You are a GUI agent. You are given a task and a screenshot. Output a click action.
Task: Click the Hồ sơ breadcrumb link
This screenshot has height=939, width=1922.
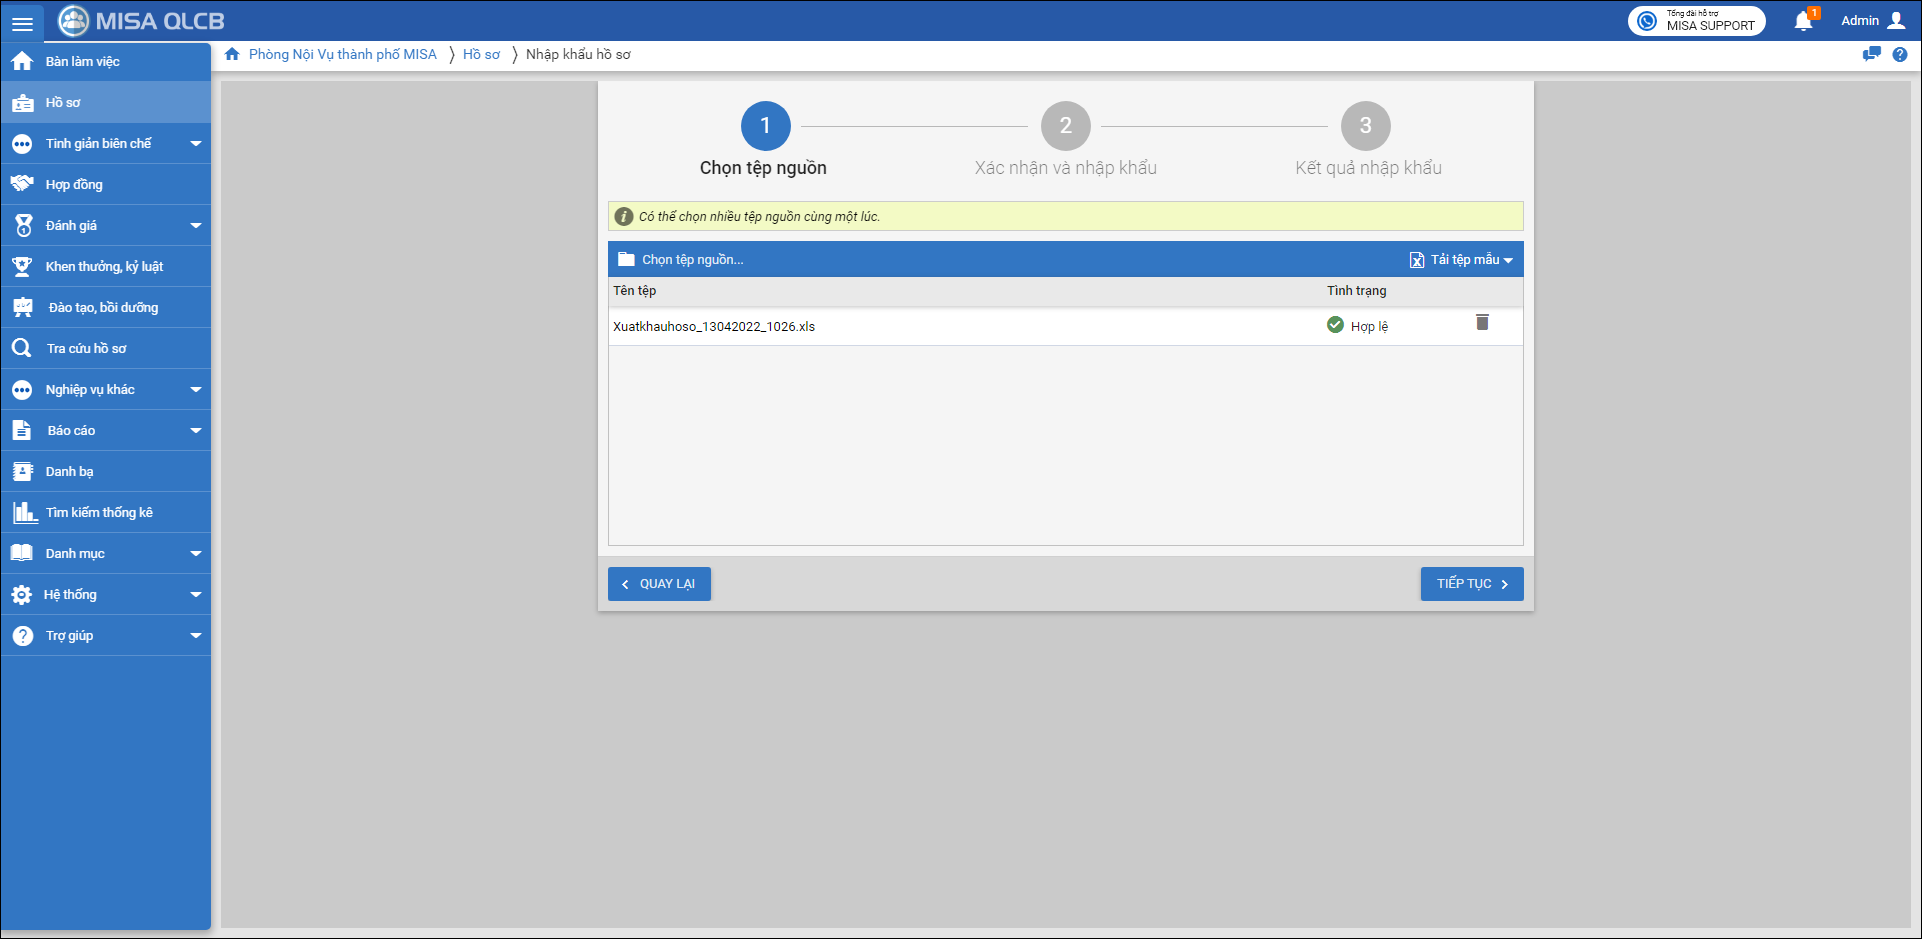(481, 55)
